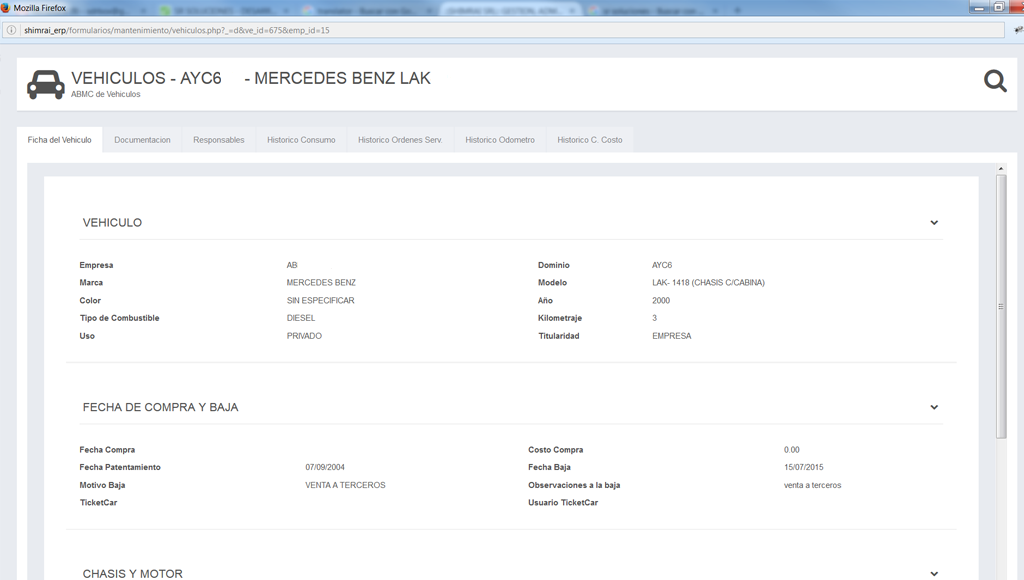Viewport: 1024px width, 580px height.
Task: Collapse the FECHA DE COMPRA Y BAJA chevron
Action: (934, 408)
